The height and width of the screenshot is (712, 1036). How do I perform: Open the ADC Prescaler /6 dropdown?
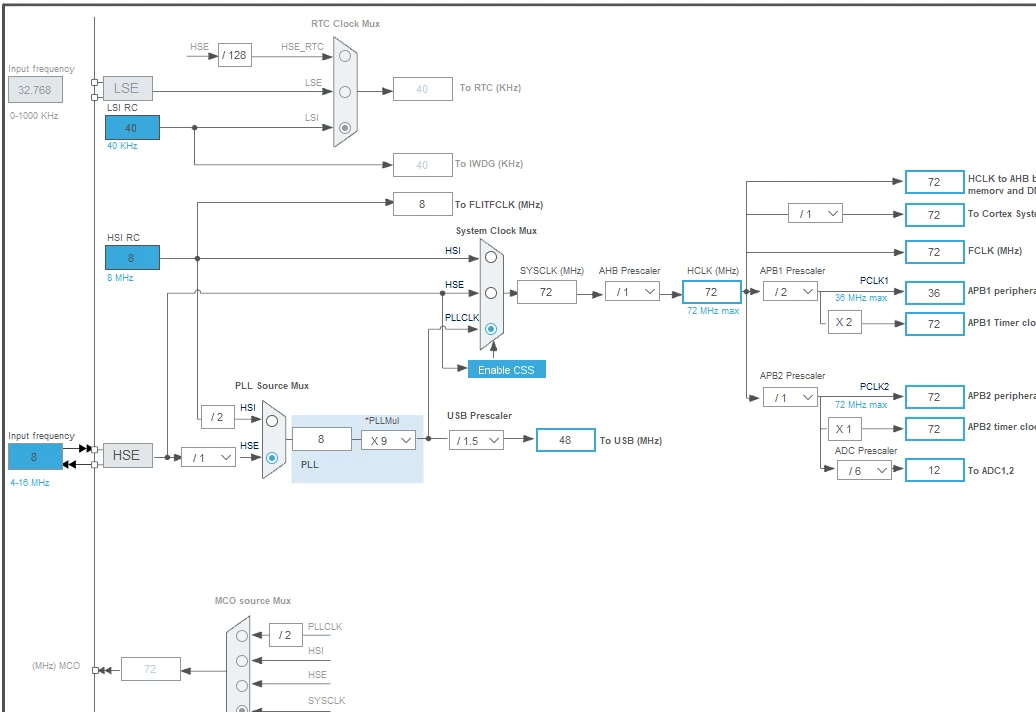[x=864, y=470]
